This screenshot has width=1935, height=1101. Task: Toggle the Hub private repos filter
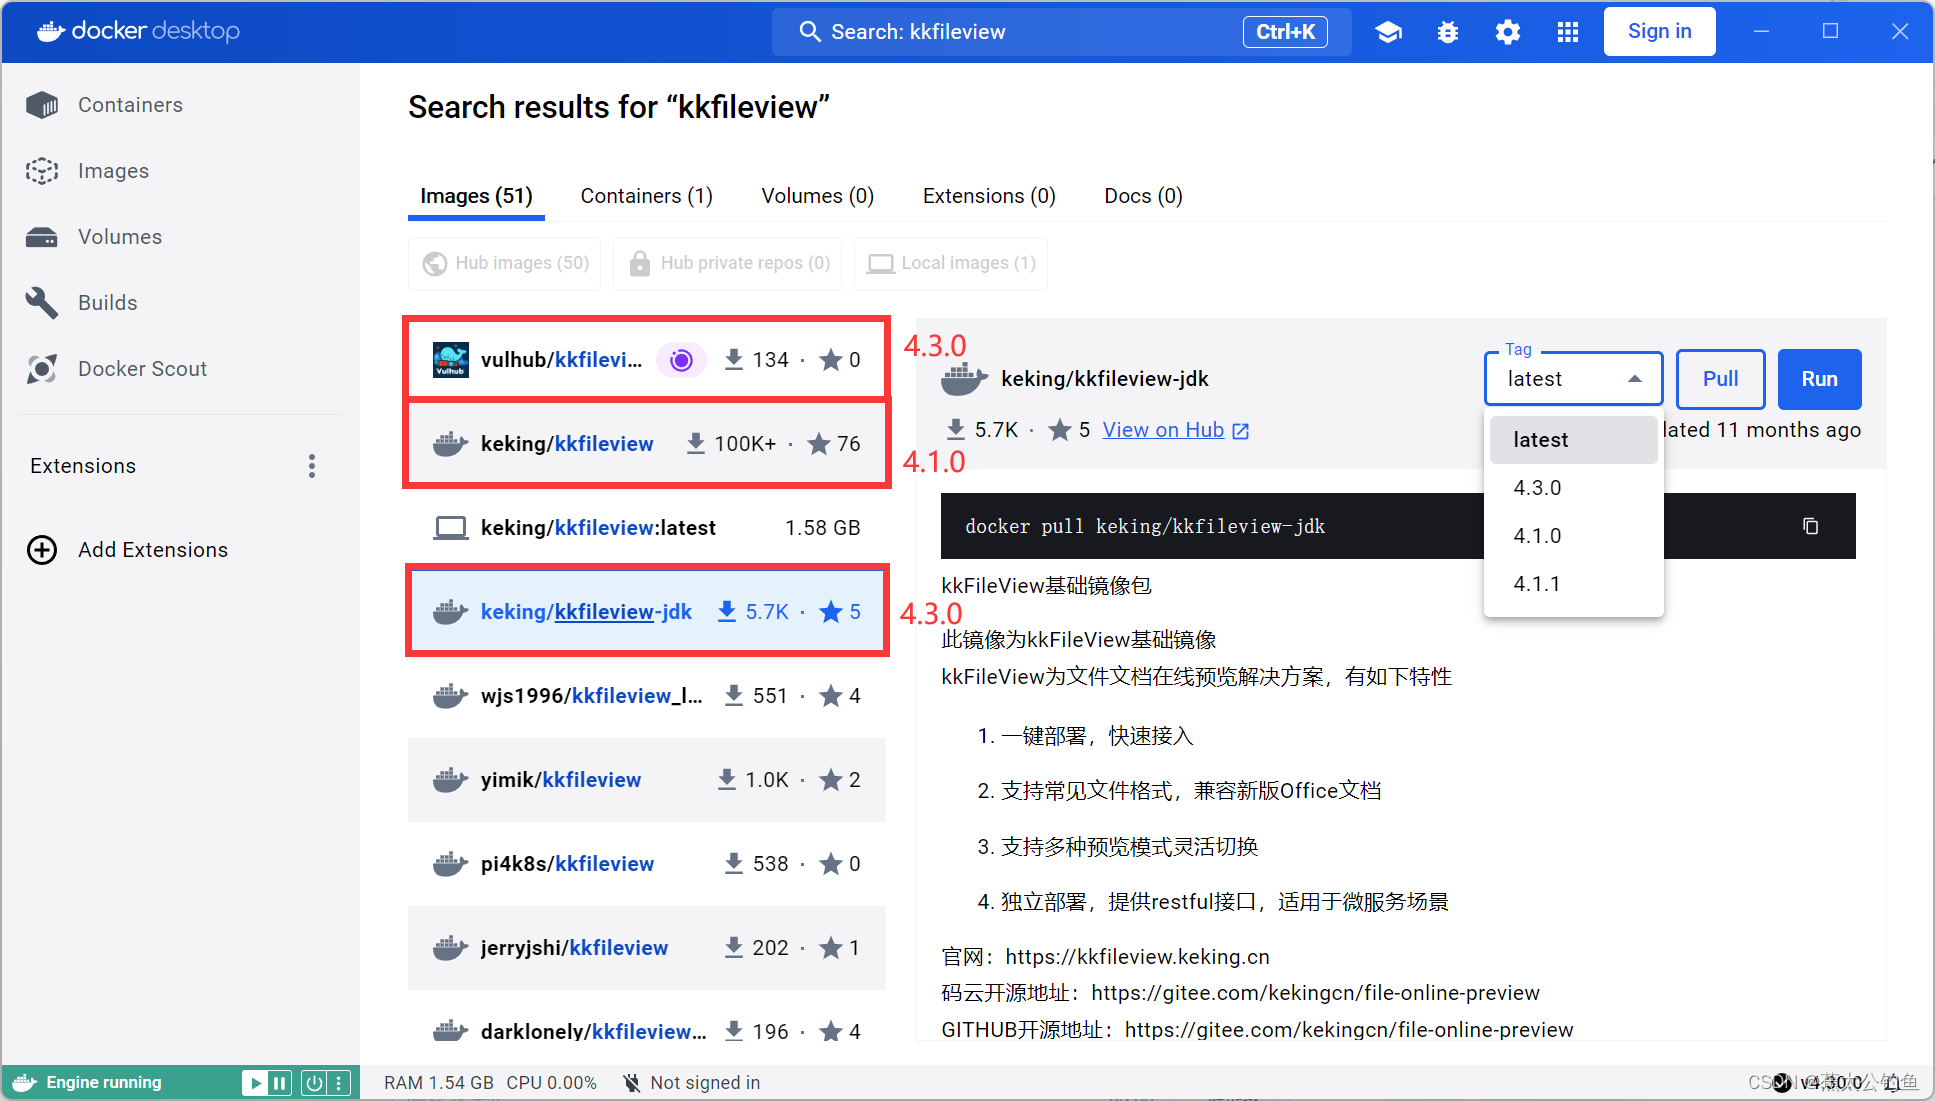[x=727, y=263]
